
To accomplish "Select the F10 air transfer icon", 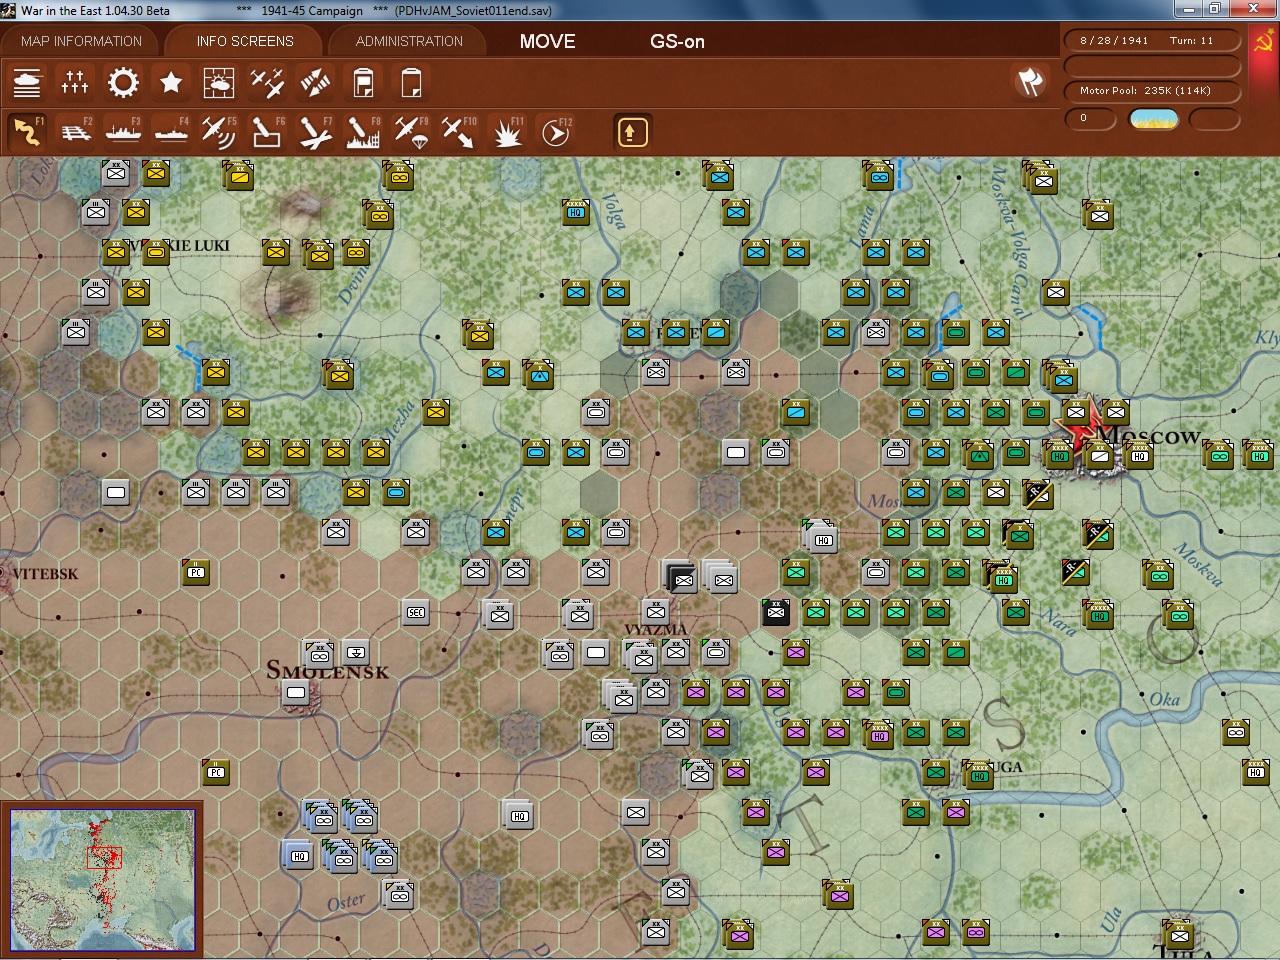I will coord(459,132).
